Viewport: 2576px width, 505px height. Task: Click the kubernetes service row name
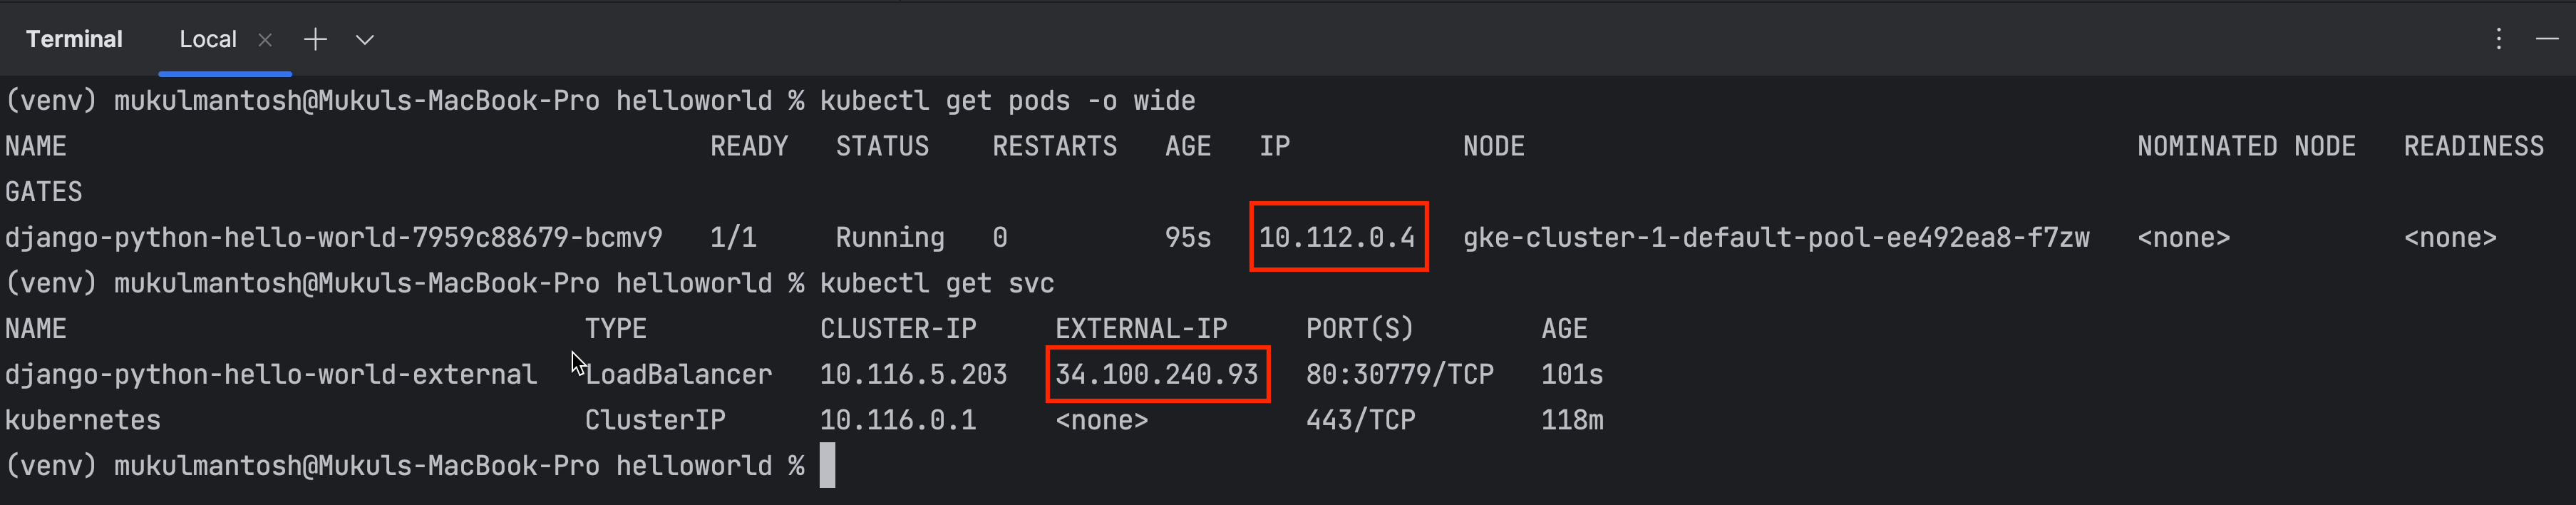coord(82,420)
